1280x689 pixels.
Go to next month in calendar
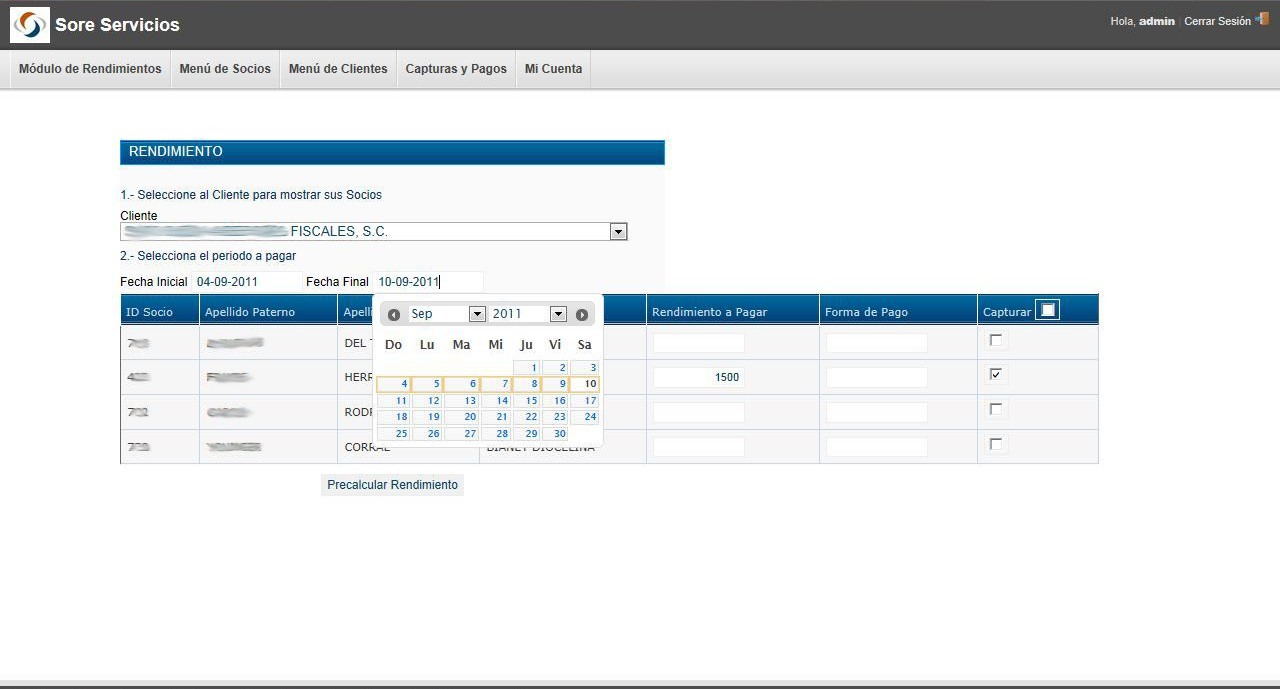pyautogui.click(x=582, y=315)
